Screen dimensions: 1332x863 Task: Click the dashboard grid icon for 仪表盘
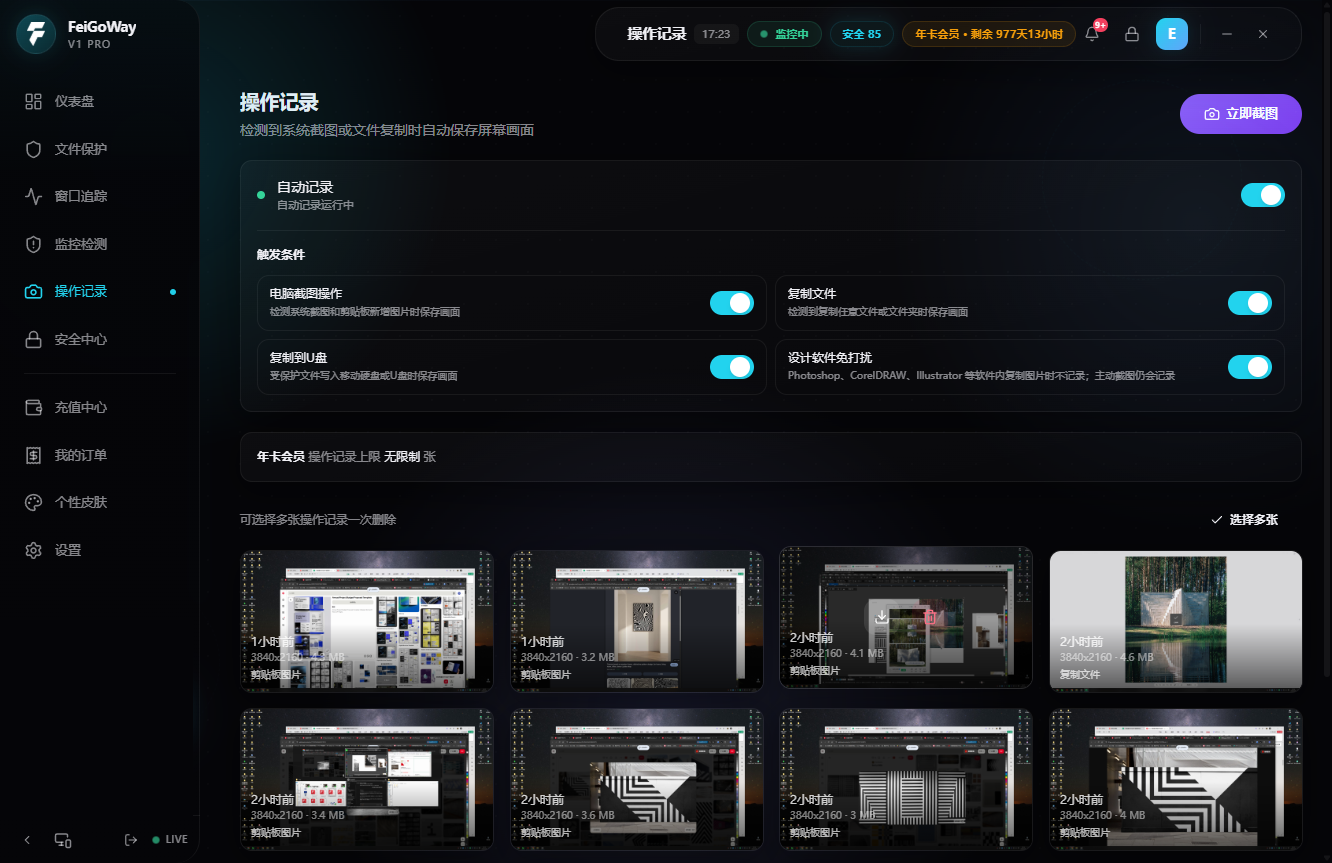[x=34, y=101]
